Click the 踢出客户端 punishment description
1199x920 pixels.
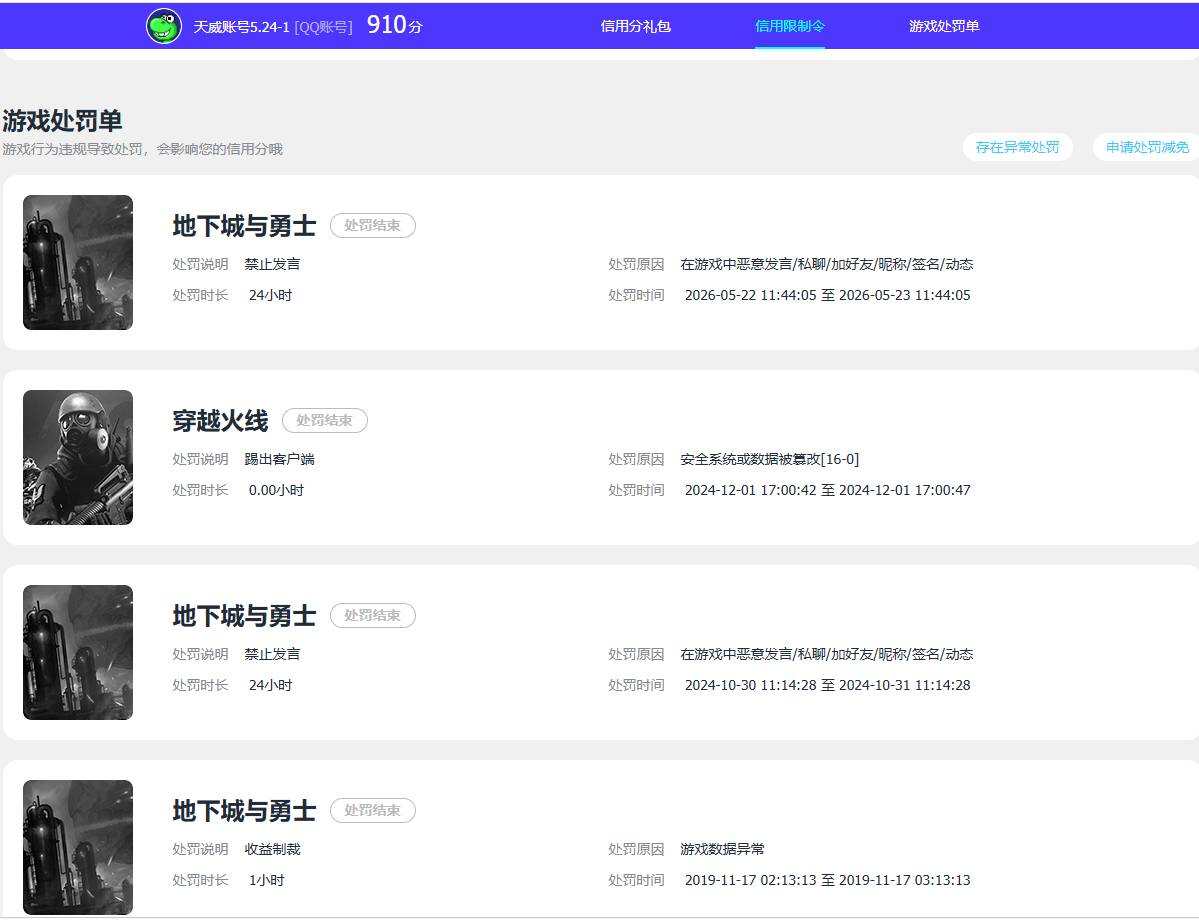(x=280, y=460)
